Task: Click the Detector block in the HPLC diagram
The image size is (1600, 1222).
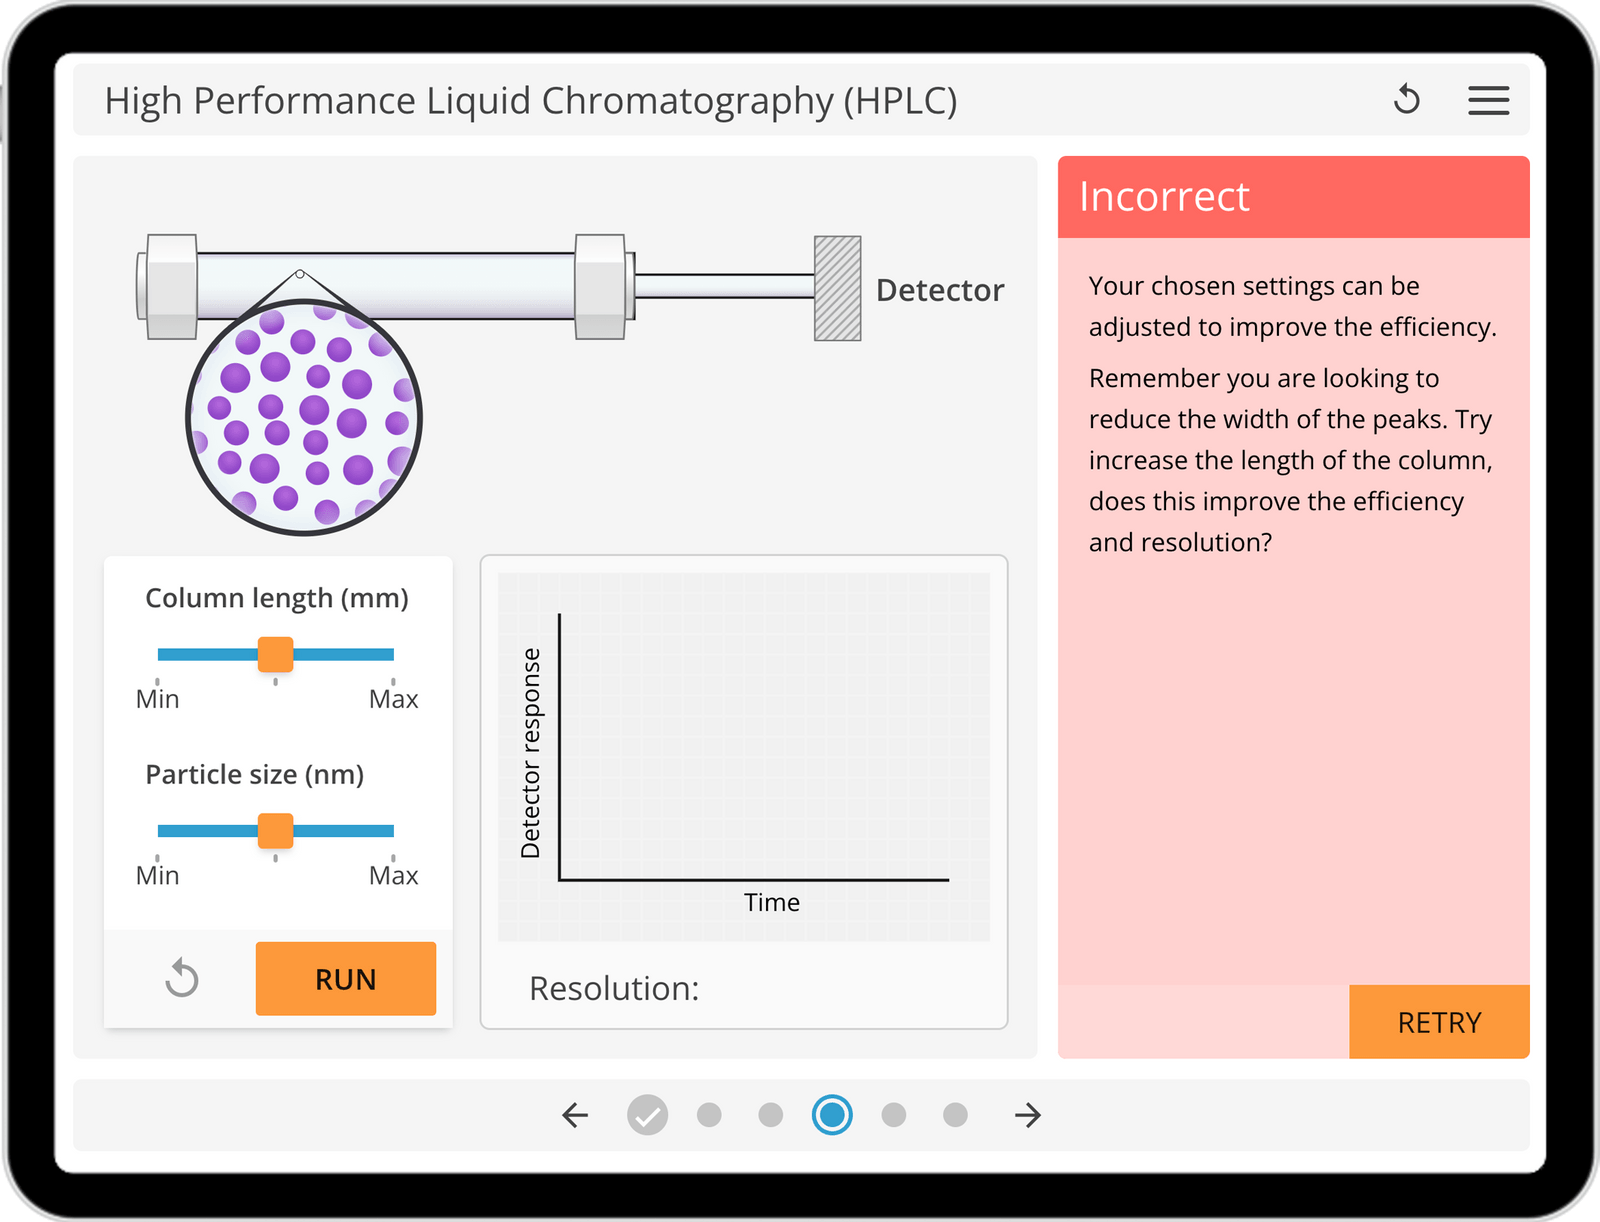Action: (837, 286)
